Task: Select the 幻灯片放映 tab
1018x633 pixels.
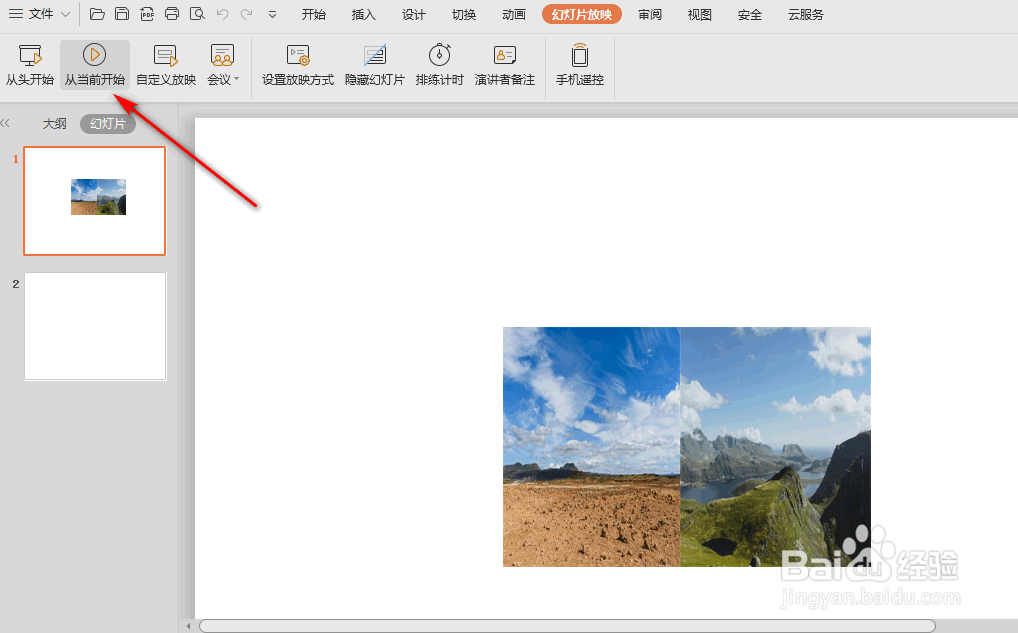Action: (582, 14)
